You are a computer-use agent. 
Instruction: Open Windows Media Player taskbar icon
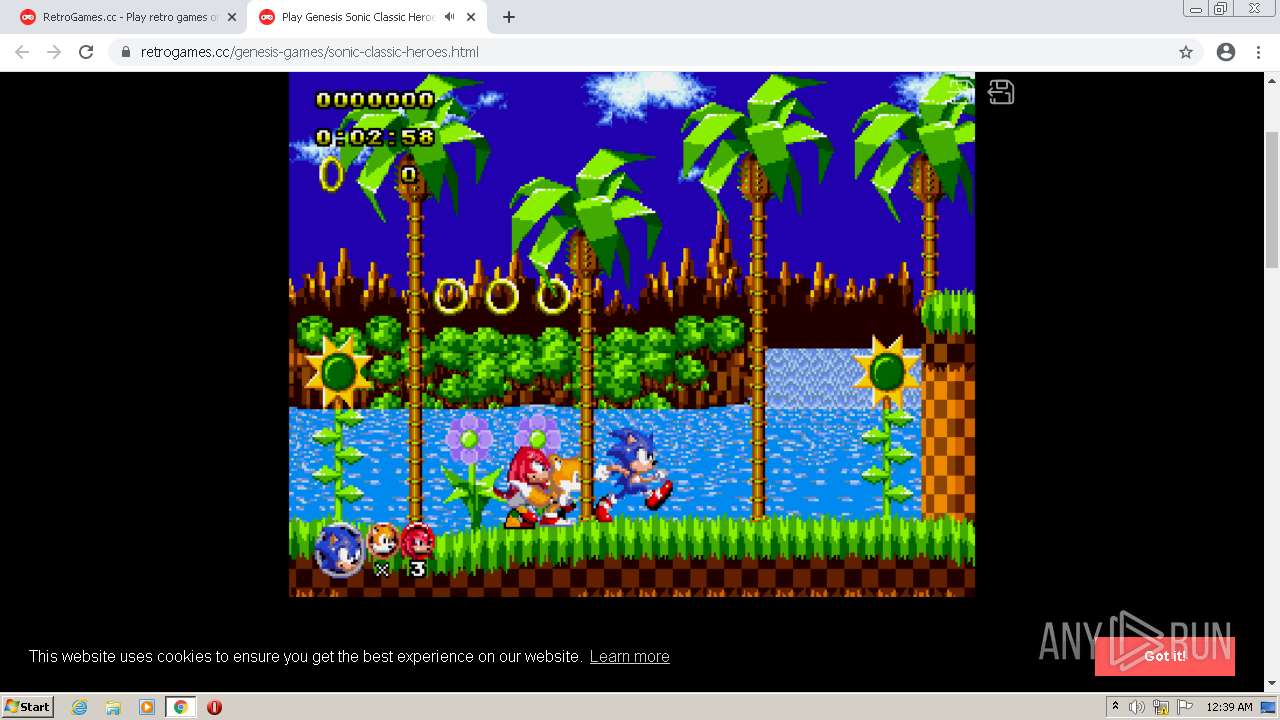[x=147, y=707]
